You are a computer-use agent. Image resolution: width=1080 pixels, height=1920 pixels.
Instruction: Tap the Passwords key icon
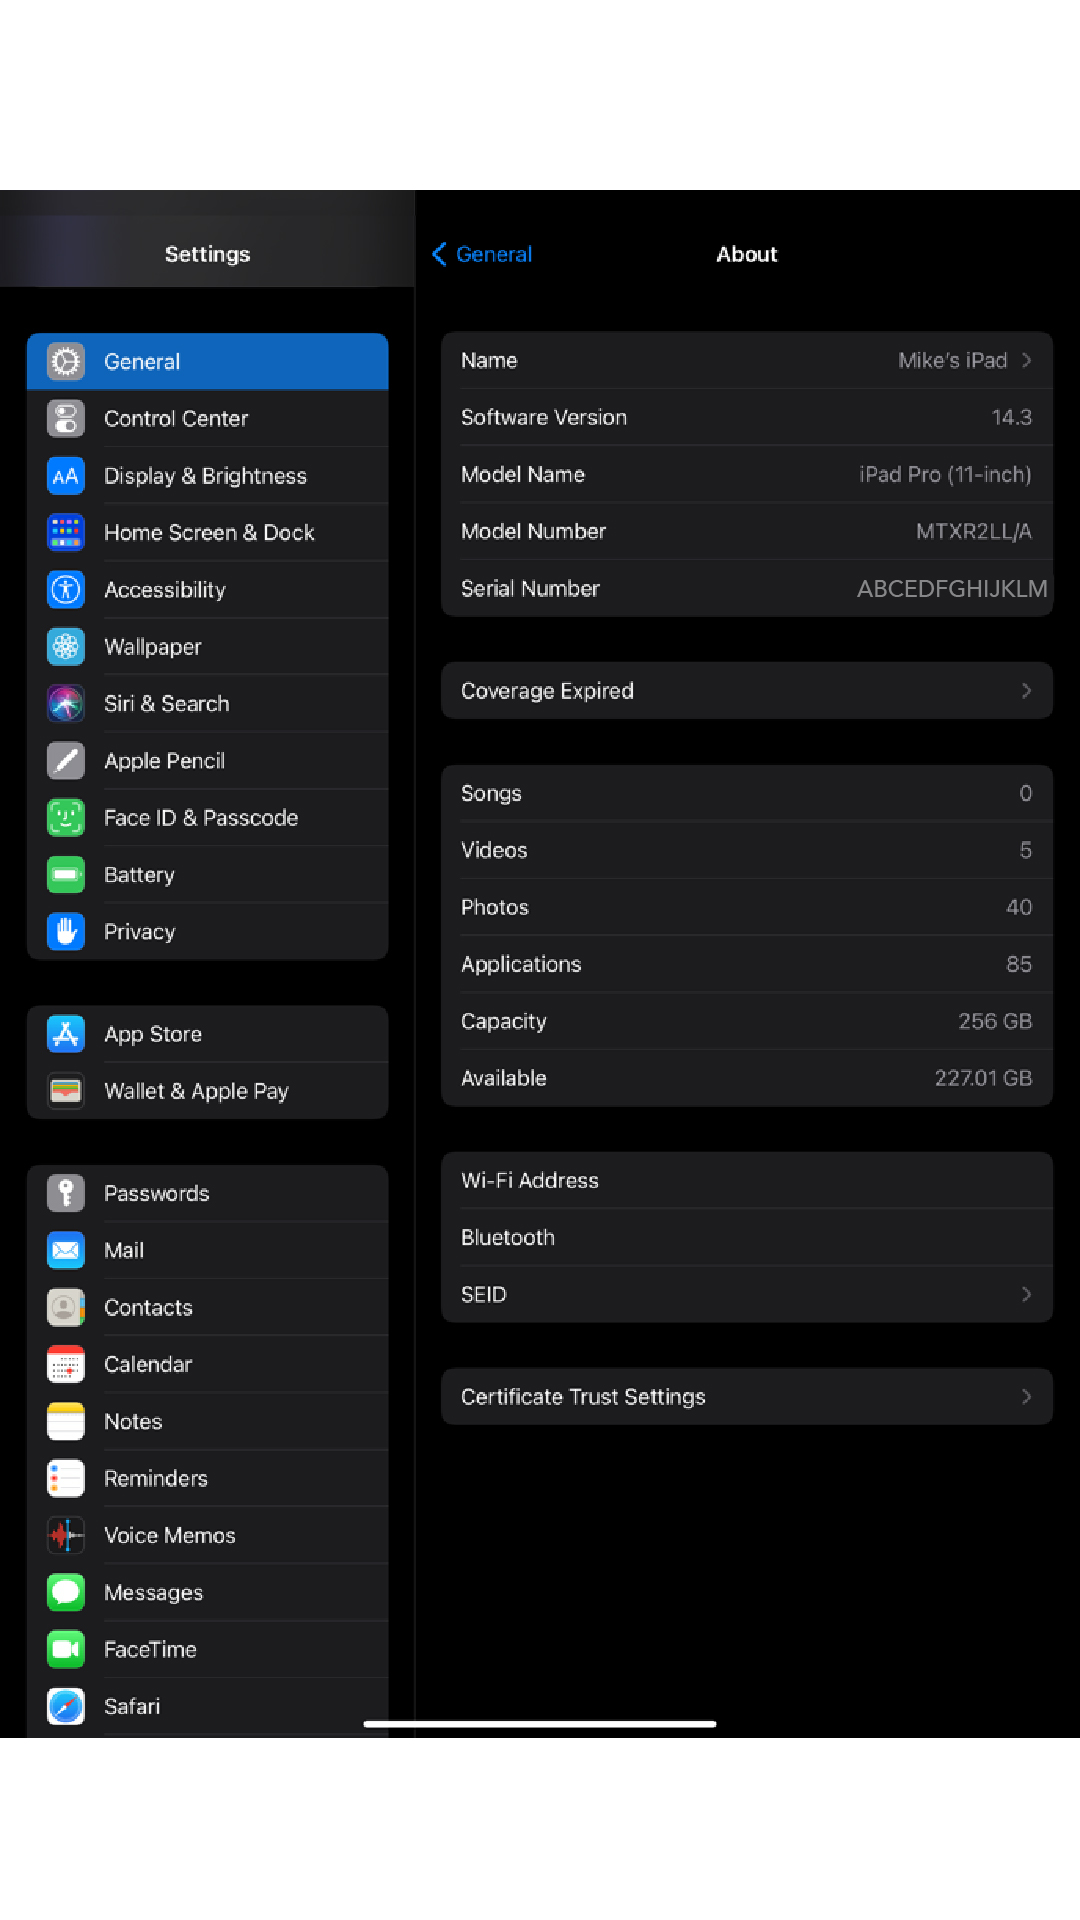pos(66,1194)
